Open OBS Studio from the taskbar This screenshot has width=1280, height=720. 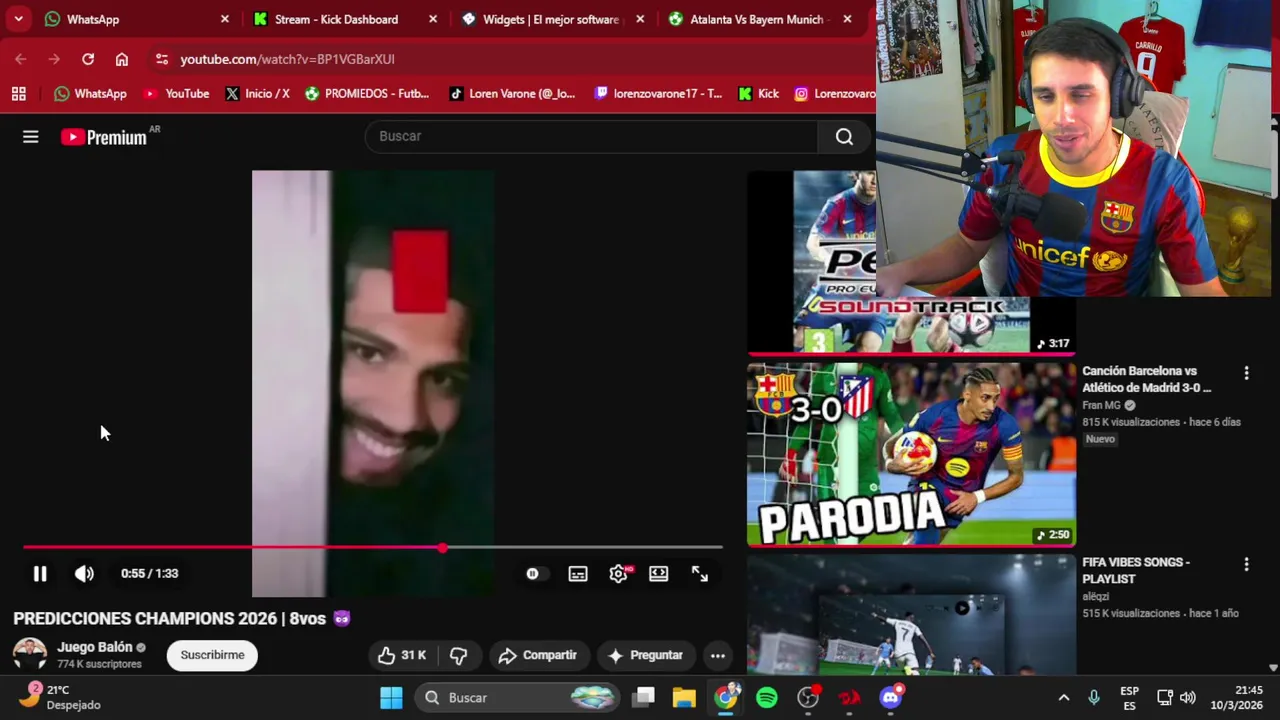[x=808, y=698]
